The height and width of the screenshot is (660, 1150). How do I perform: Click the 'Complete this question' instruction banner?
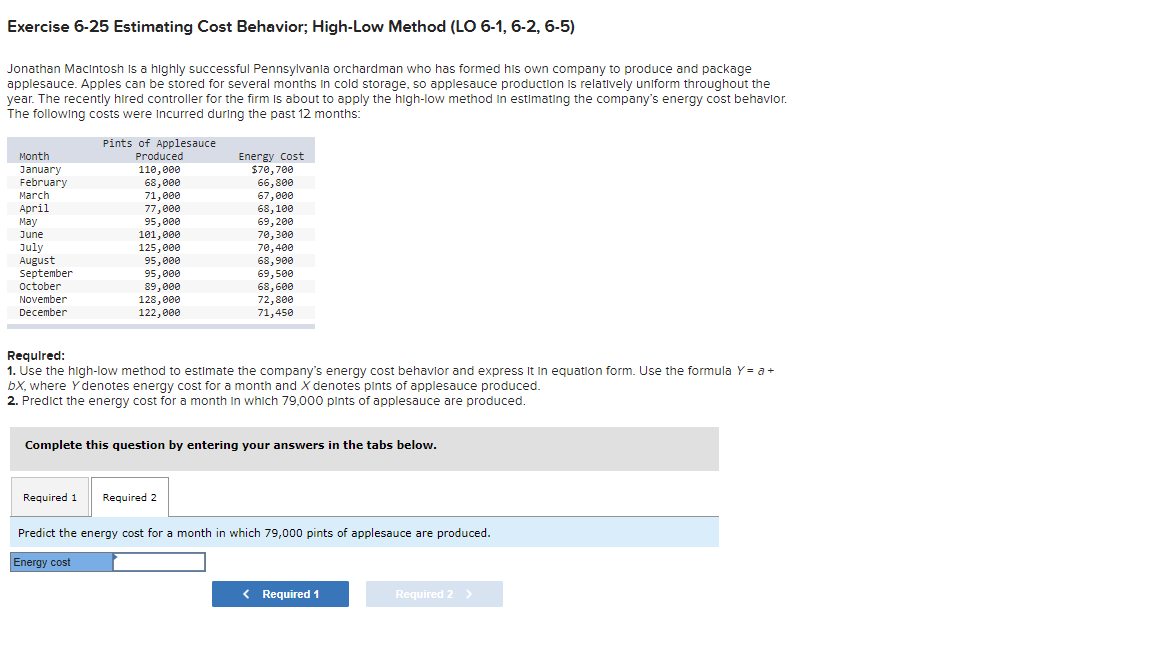[365, 449]
